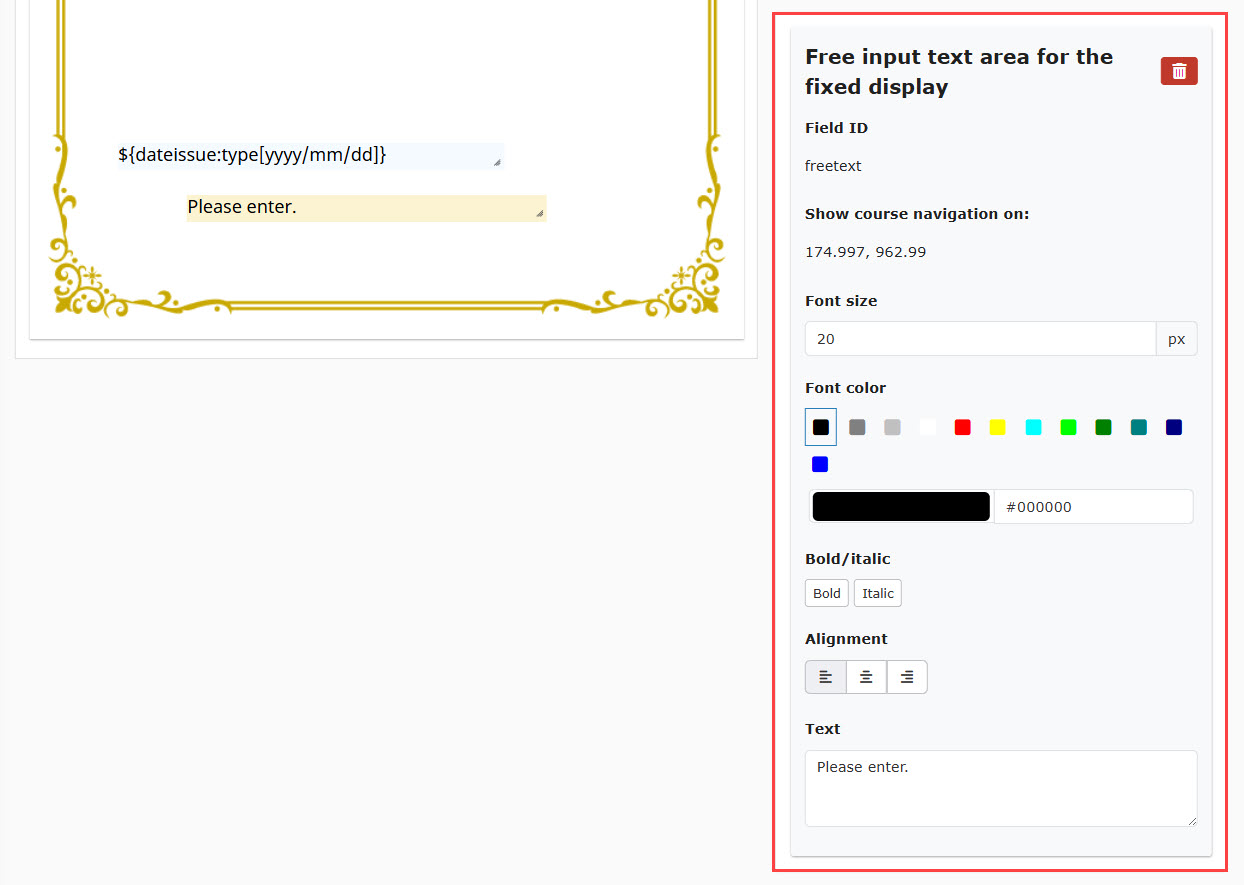
Task: Choose the red font color swatch
Action: pos(963,427)
